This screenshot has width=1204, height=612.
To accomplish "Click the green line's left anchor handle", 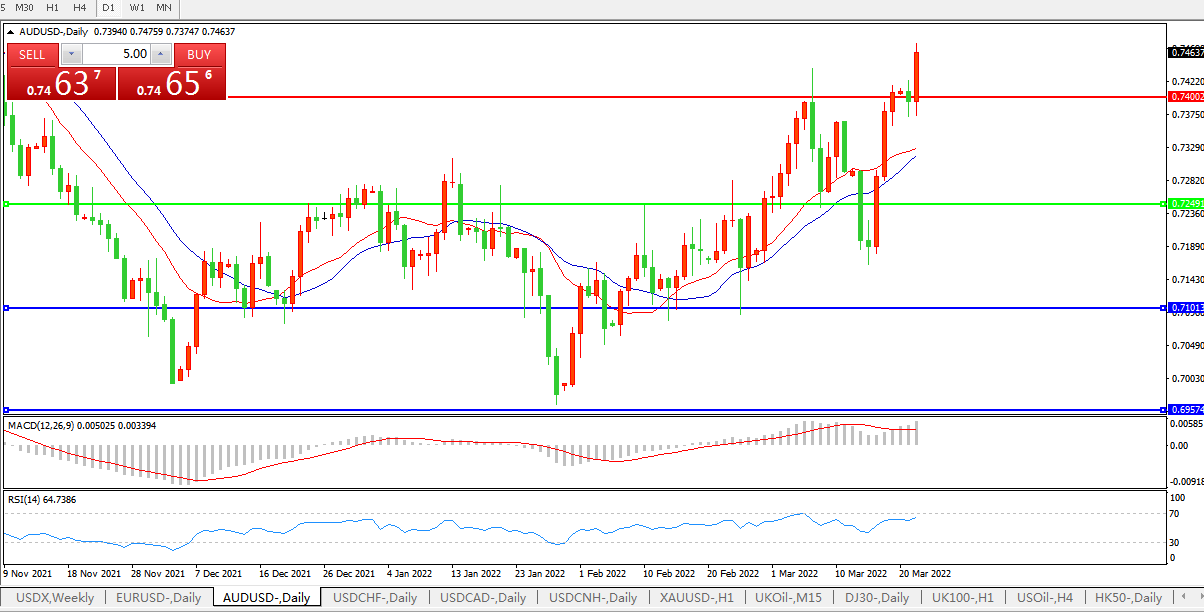I will [6, 204].
